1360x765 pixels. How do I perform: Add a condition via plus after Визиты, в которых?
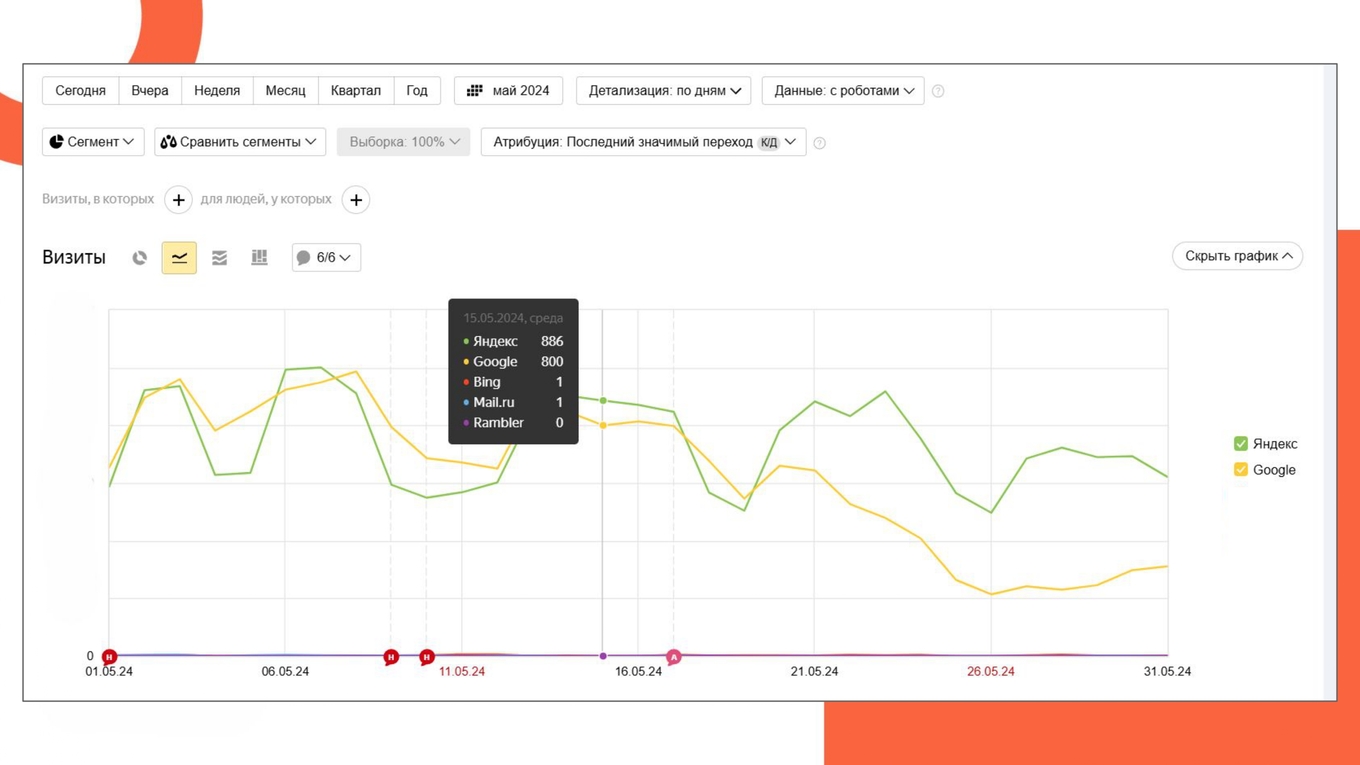pyautogui.click(x=178, y=199)
